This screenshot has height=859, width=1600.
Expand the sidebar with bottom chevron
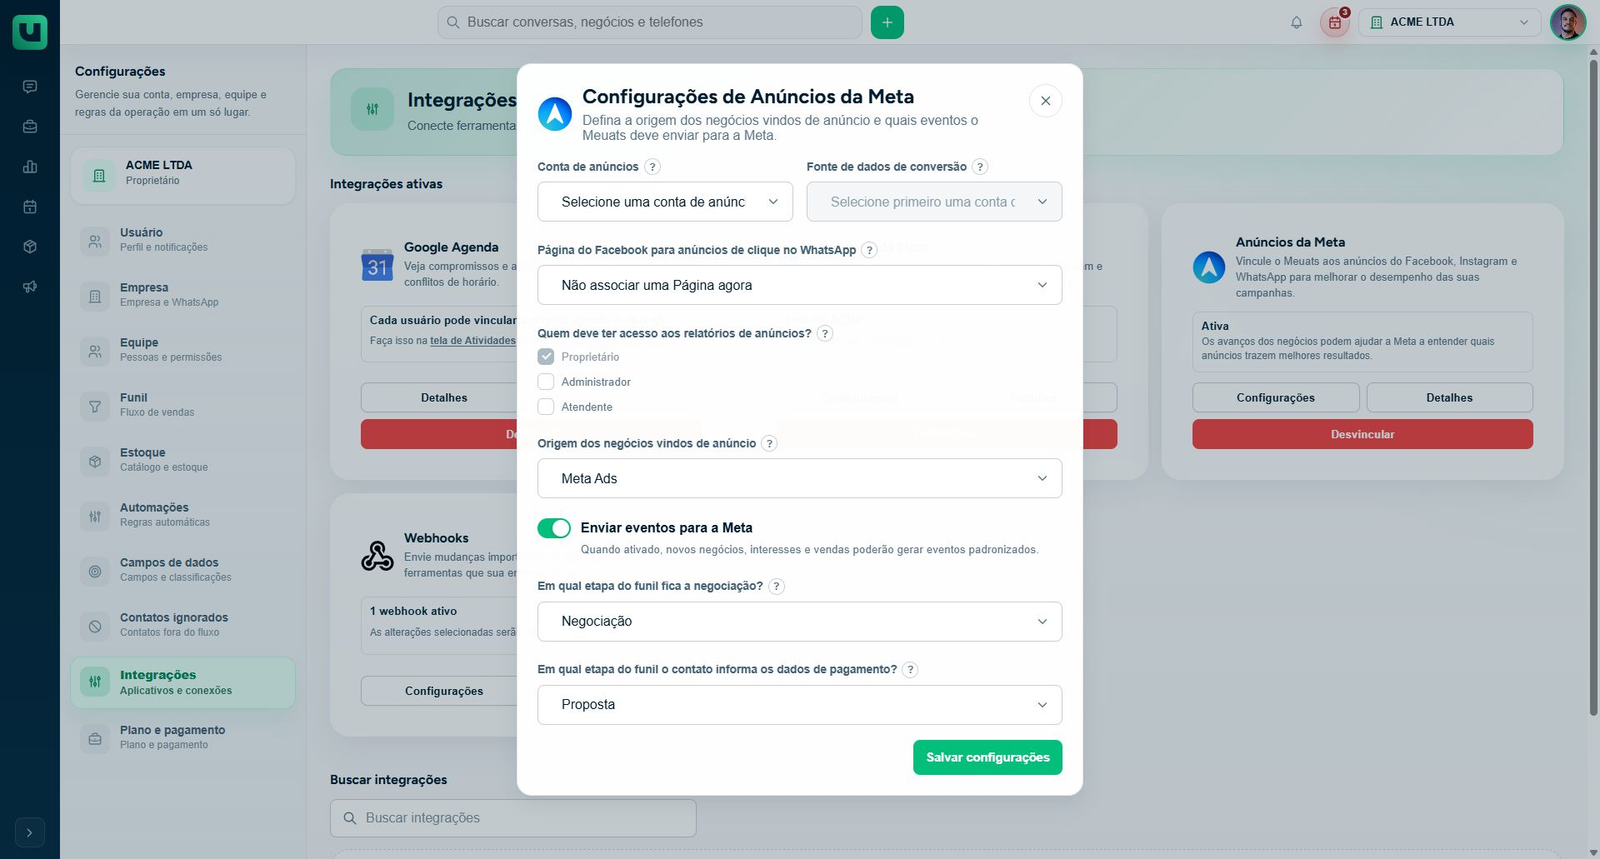[x=30, y=832]
